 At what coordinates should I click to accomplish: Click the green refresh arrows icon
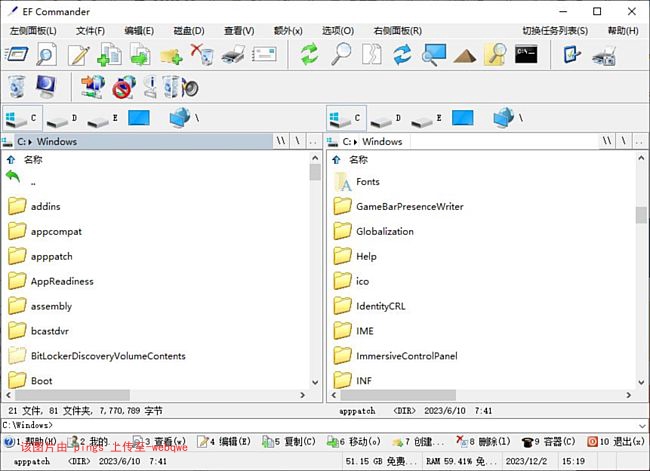pyautogui.click(x=310, y=55)
